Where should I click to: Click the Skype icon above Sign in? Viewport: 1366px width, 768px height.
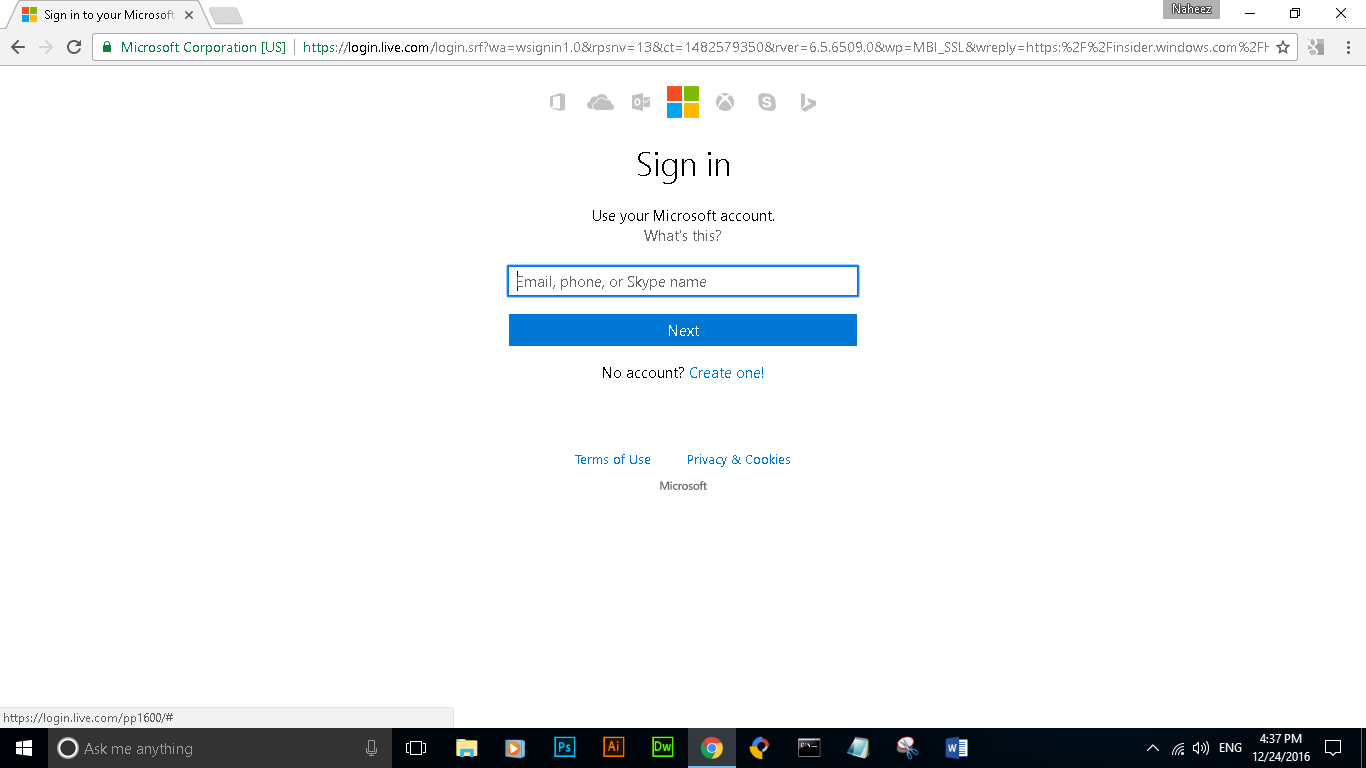click(x=767, y=102)
